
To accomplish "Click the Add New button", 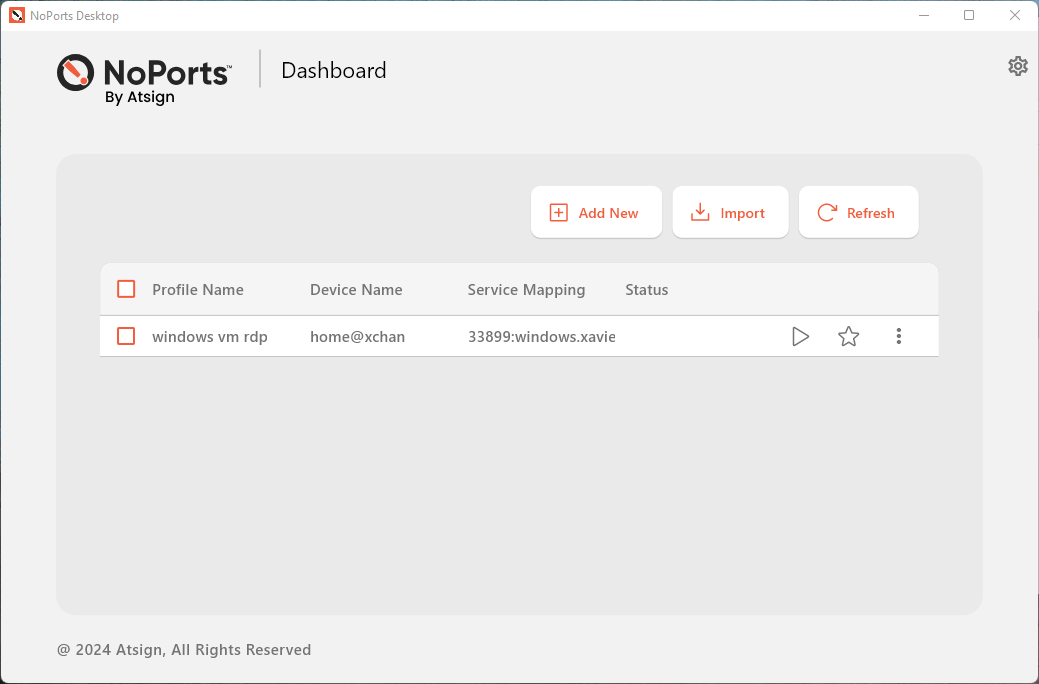I will click(596, 212).
